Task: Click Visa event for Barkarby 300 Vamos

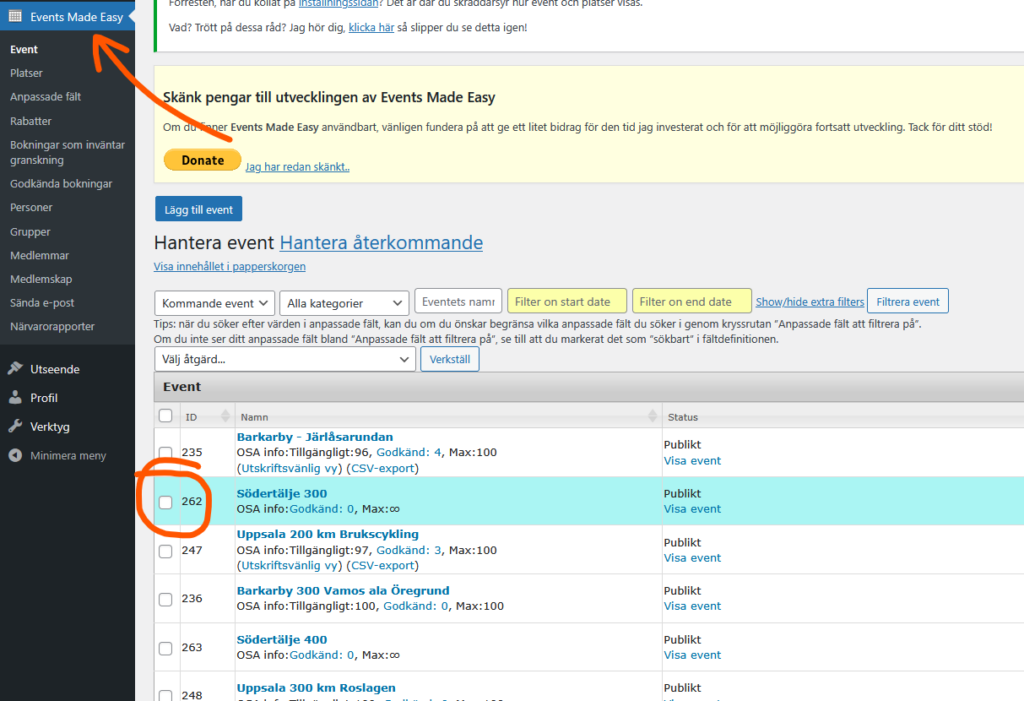Action: point(692,606)
